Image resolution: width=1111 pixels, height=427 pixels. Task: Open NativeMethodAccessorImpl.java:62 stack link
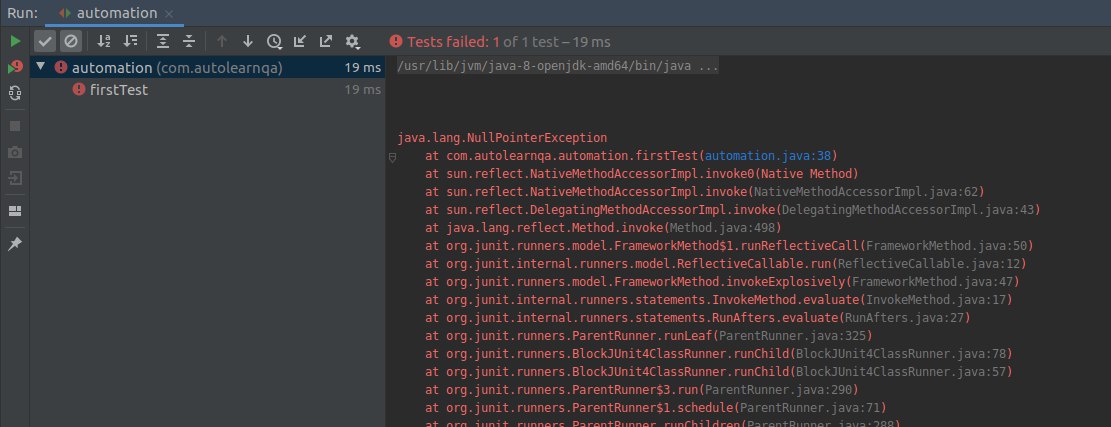point(866,192)
